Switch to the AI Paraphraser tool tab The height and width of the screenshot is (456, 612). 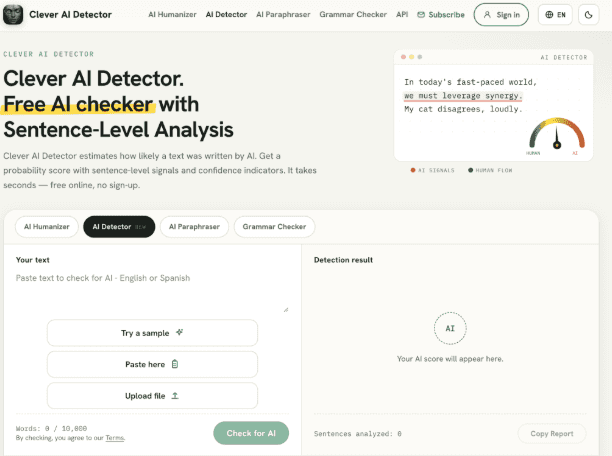tap(194, 227)
